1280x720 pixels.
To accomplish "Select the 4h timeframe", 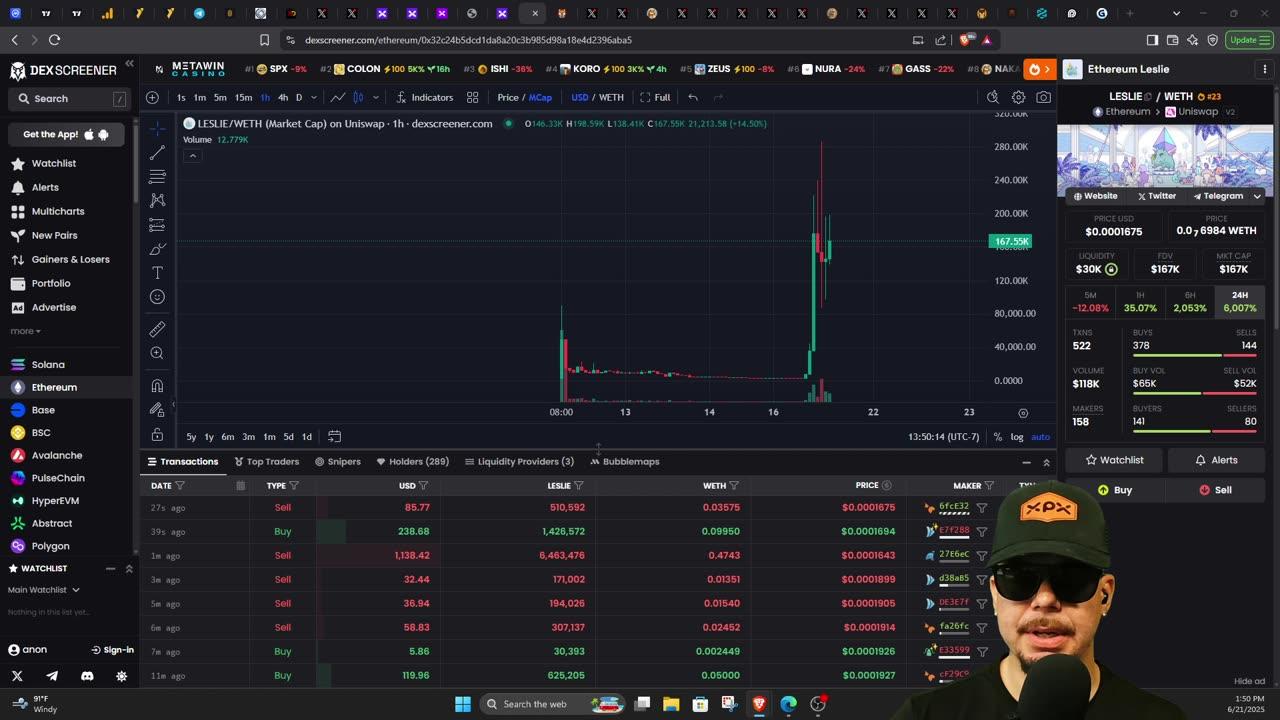I will 283,97.
